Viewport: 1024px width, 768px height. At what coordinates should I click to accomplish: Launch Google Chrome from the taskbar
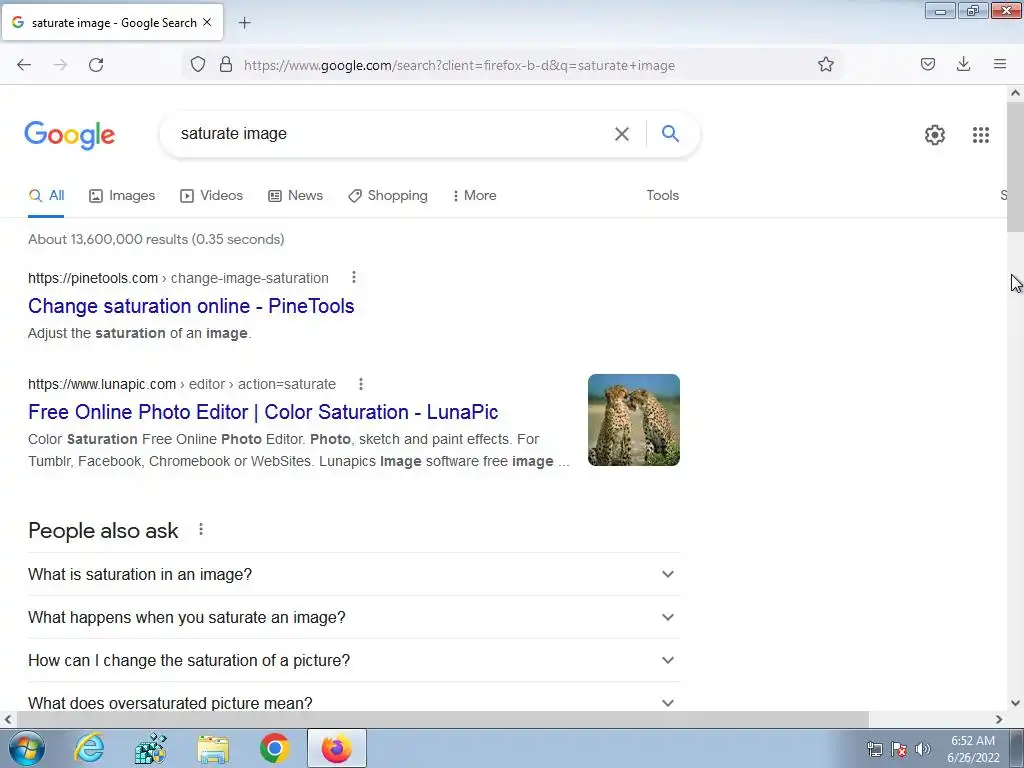[274, 748]
